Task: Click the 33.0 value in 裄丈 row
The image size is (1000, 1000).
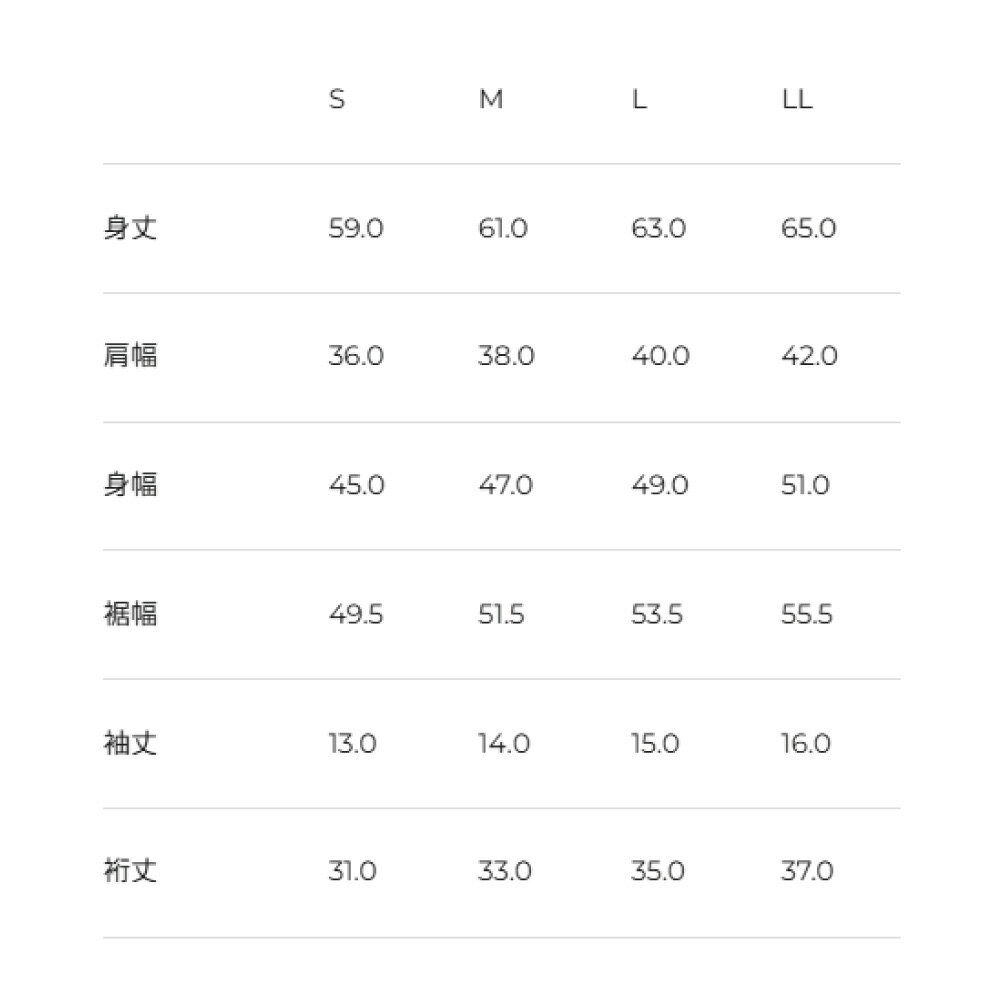Action: click(504, 872)
